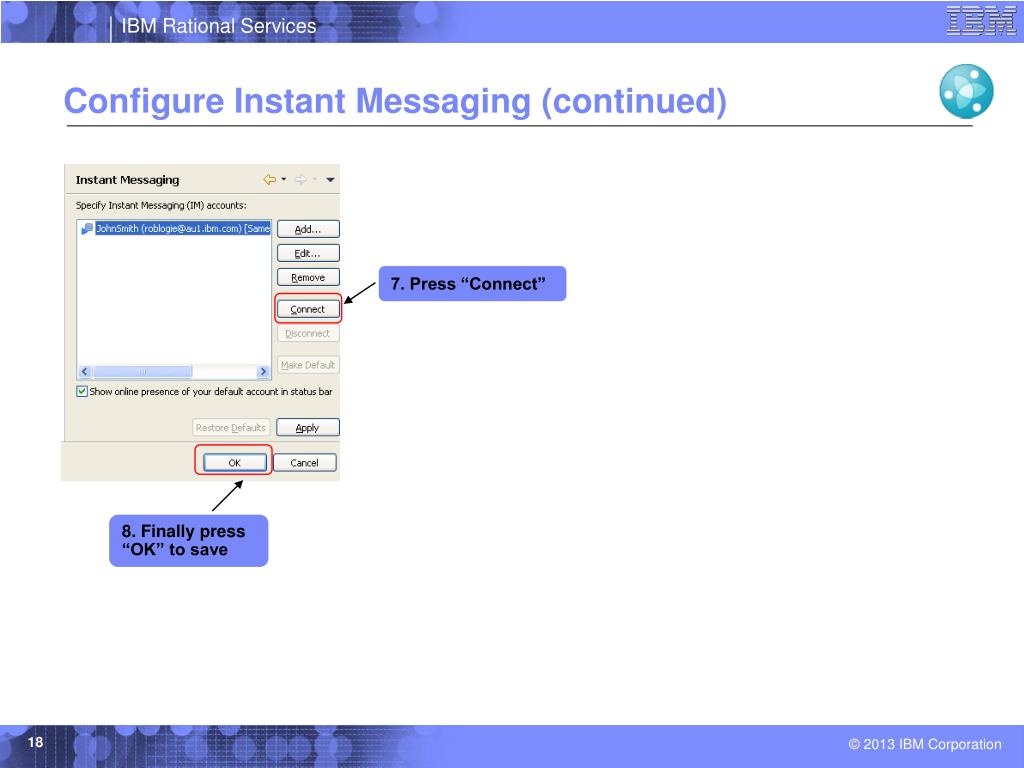Image resolution: width=1024 pixels, height=768 pixels.
Task: Cancel the preferences dialog
Action: pos(304,462)
